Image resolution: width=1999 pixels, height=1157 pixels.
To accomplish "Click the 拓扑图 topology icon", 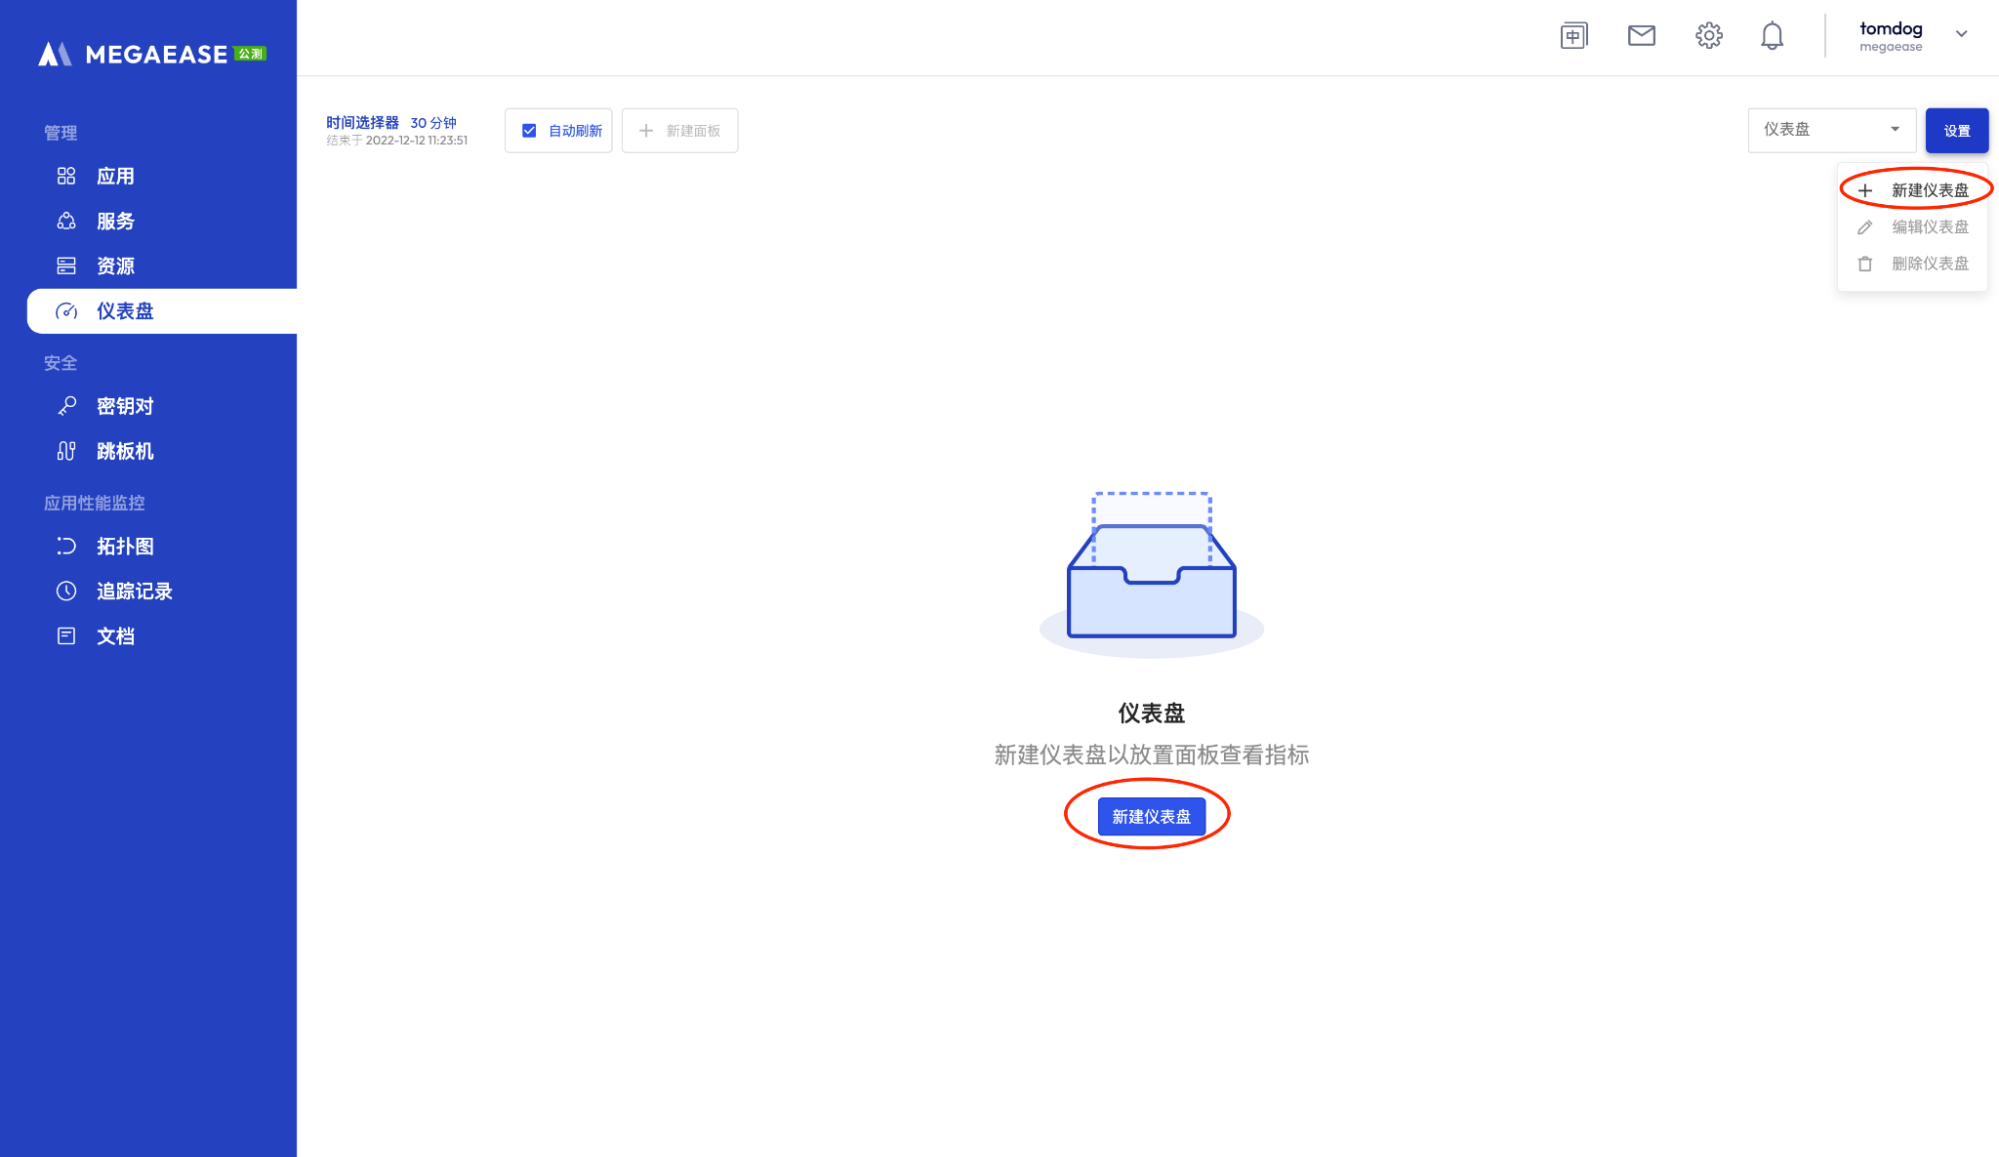I will tap(66, 546).
